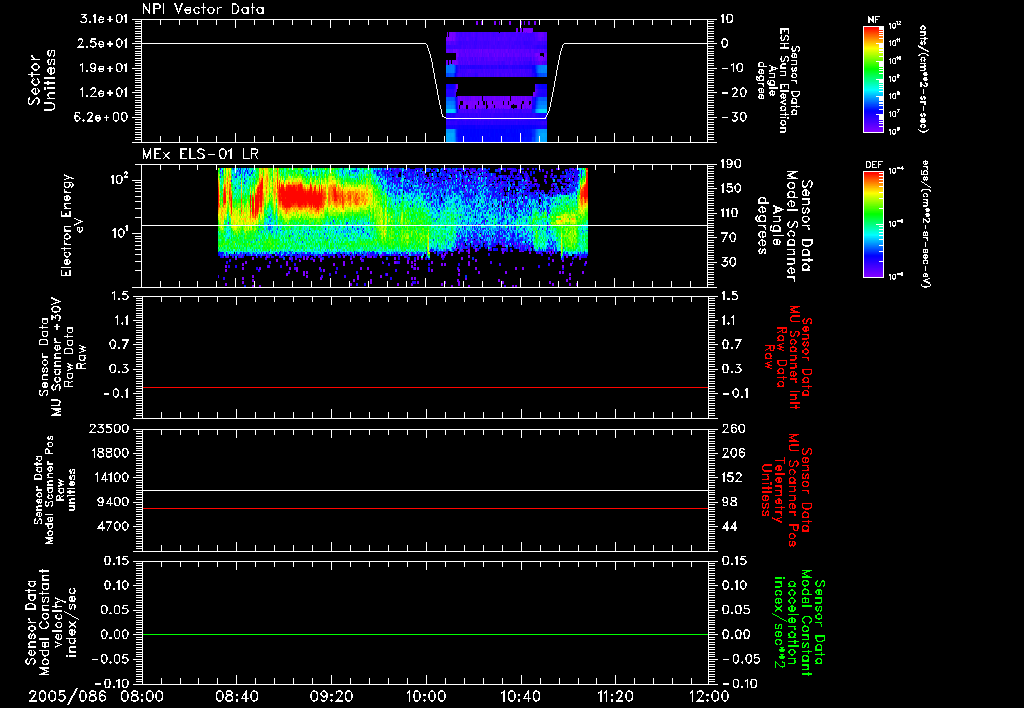Select the "MEx ELS-01 LR" panel title
Screen dimensions: 1024x708
[x=200, y=154]
